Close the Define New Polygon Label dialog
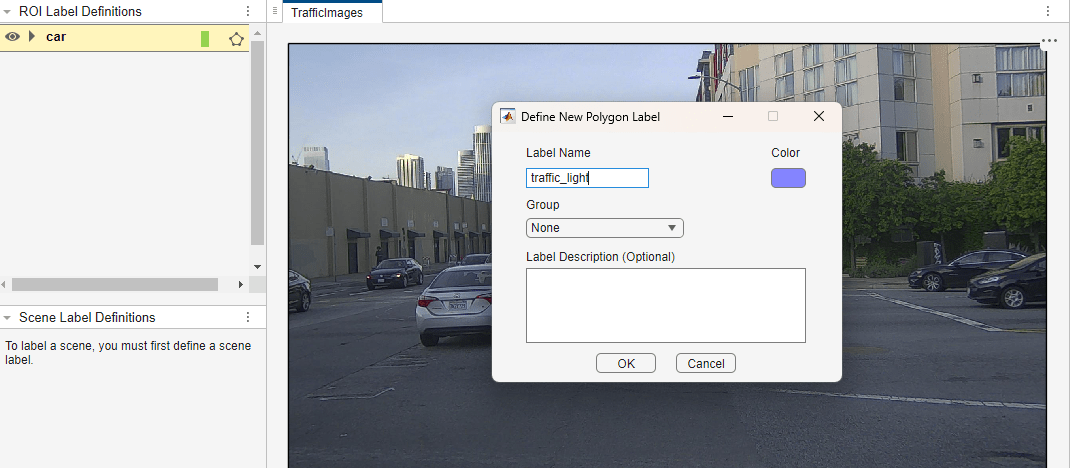 click(819, 116)
